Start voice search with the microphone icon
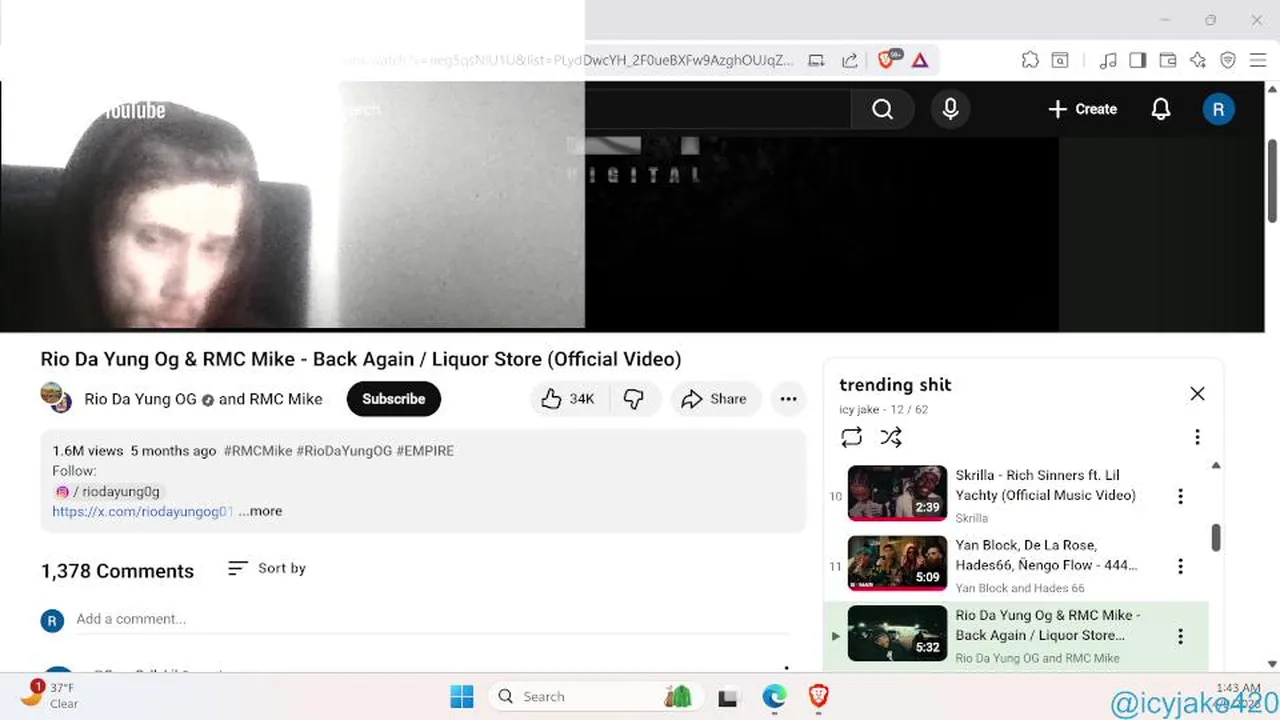Screen dimensions: 1280x720 951,109
